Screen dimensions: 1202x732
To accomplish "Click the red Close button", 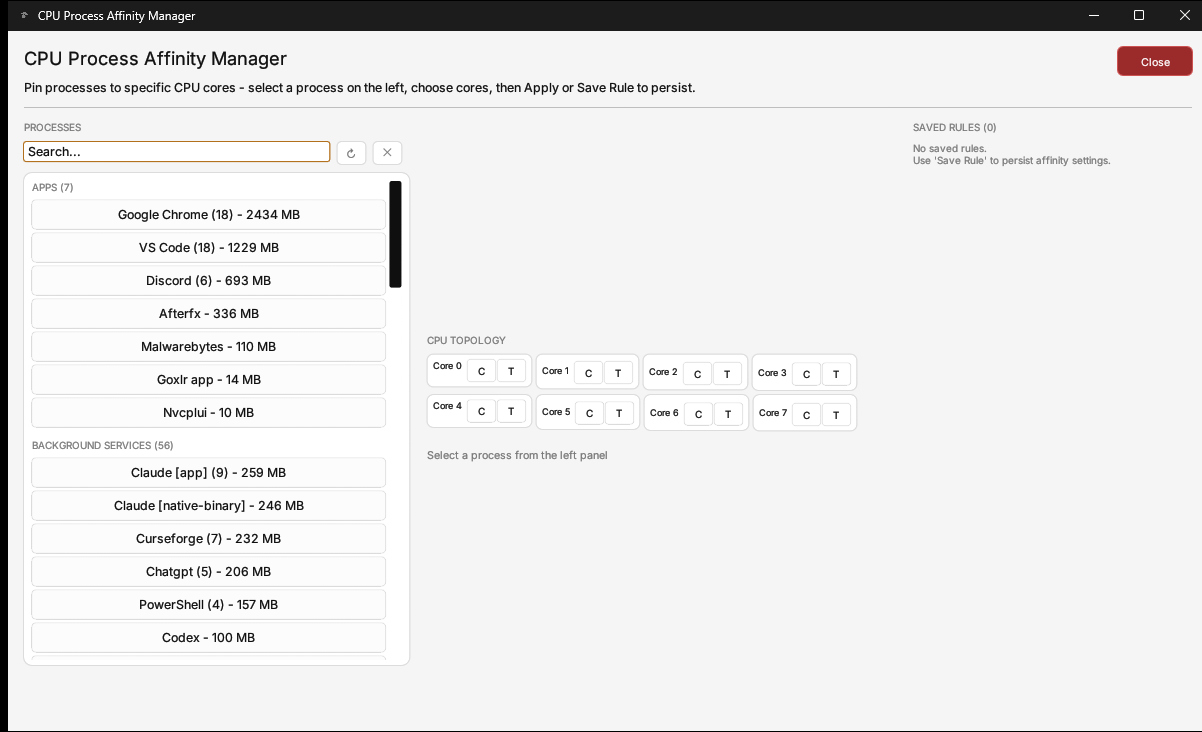I will point(1155,61).
